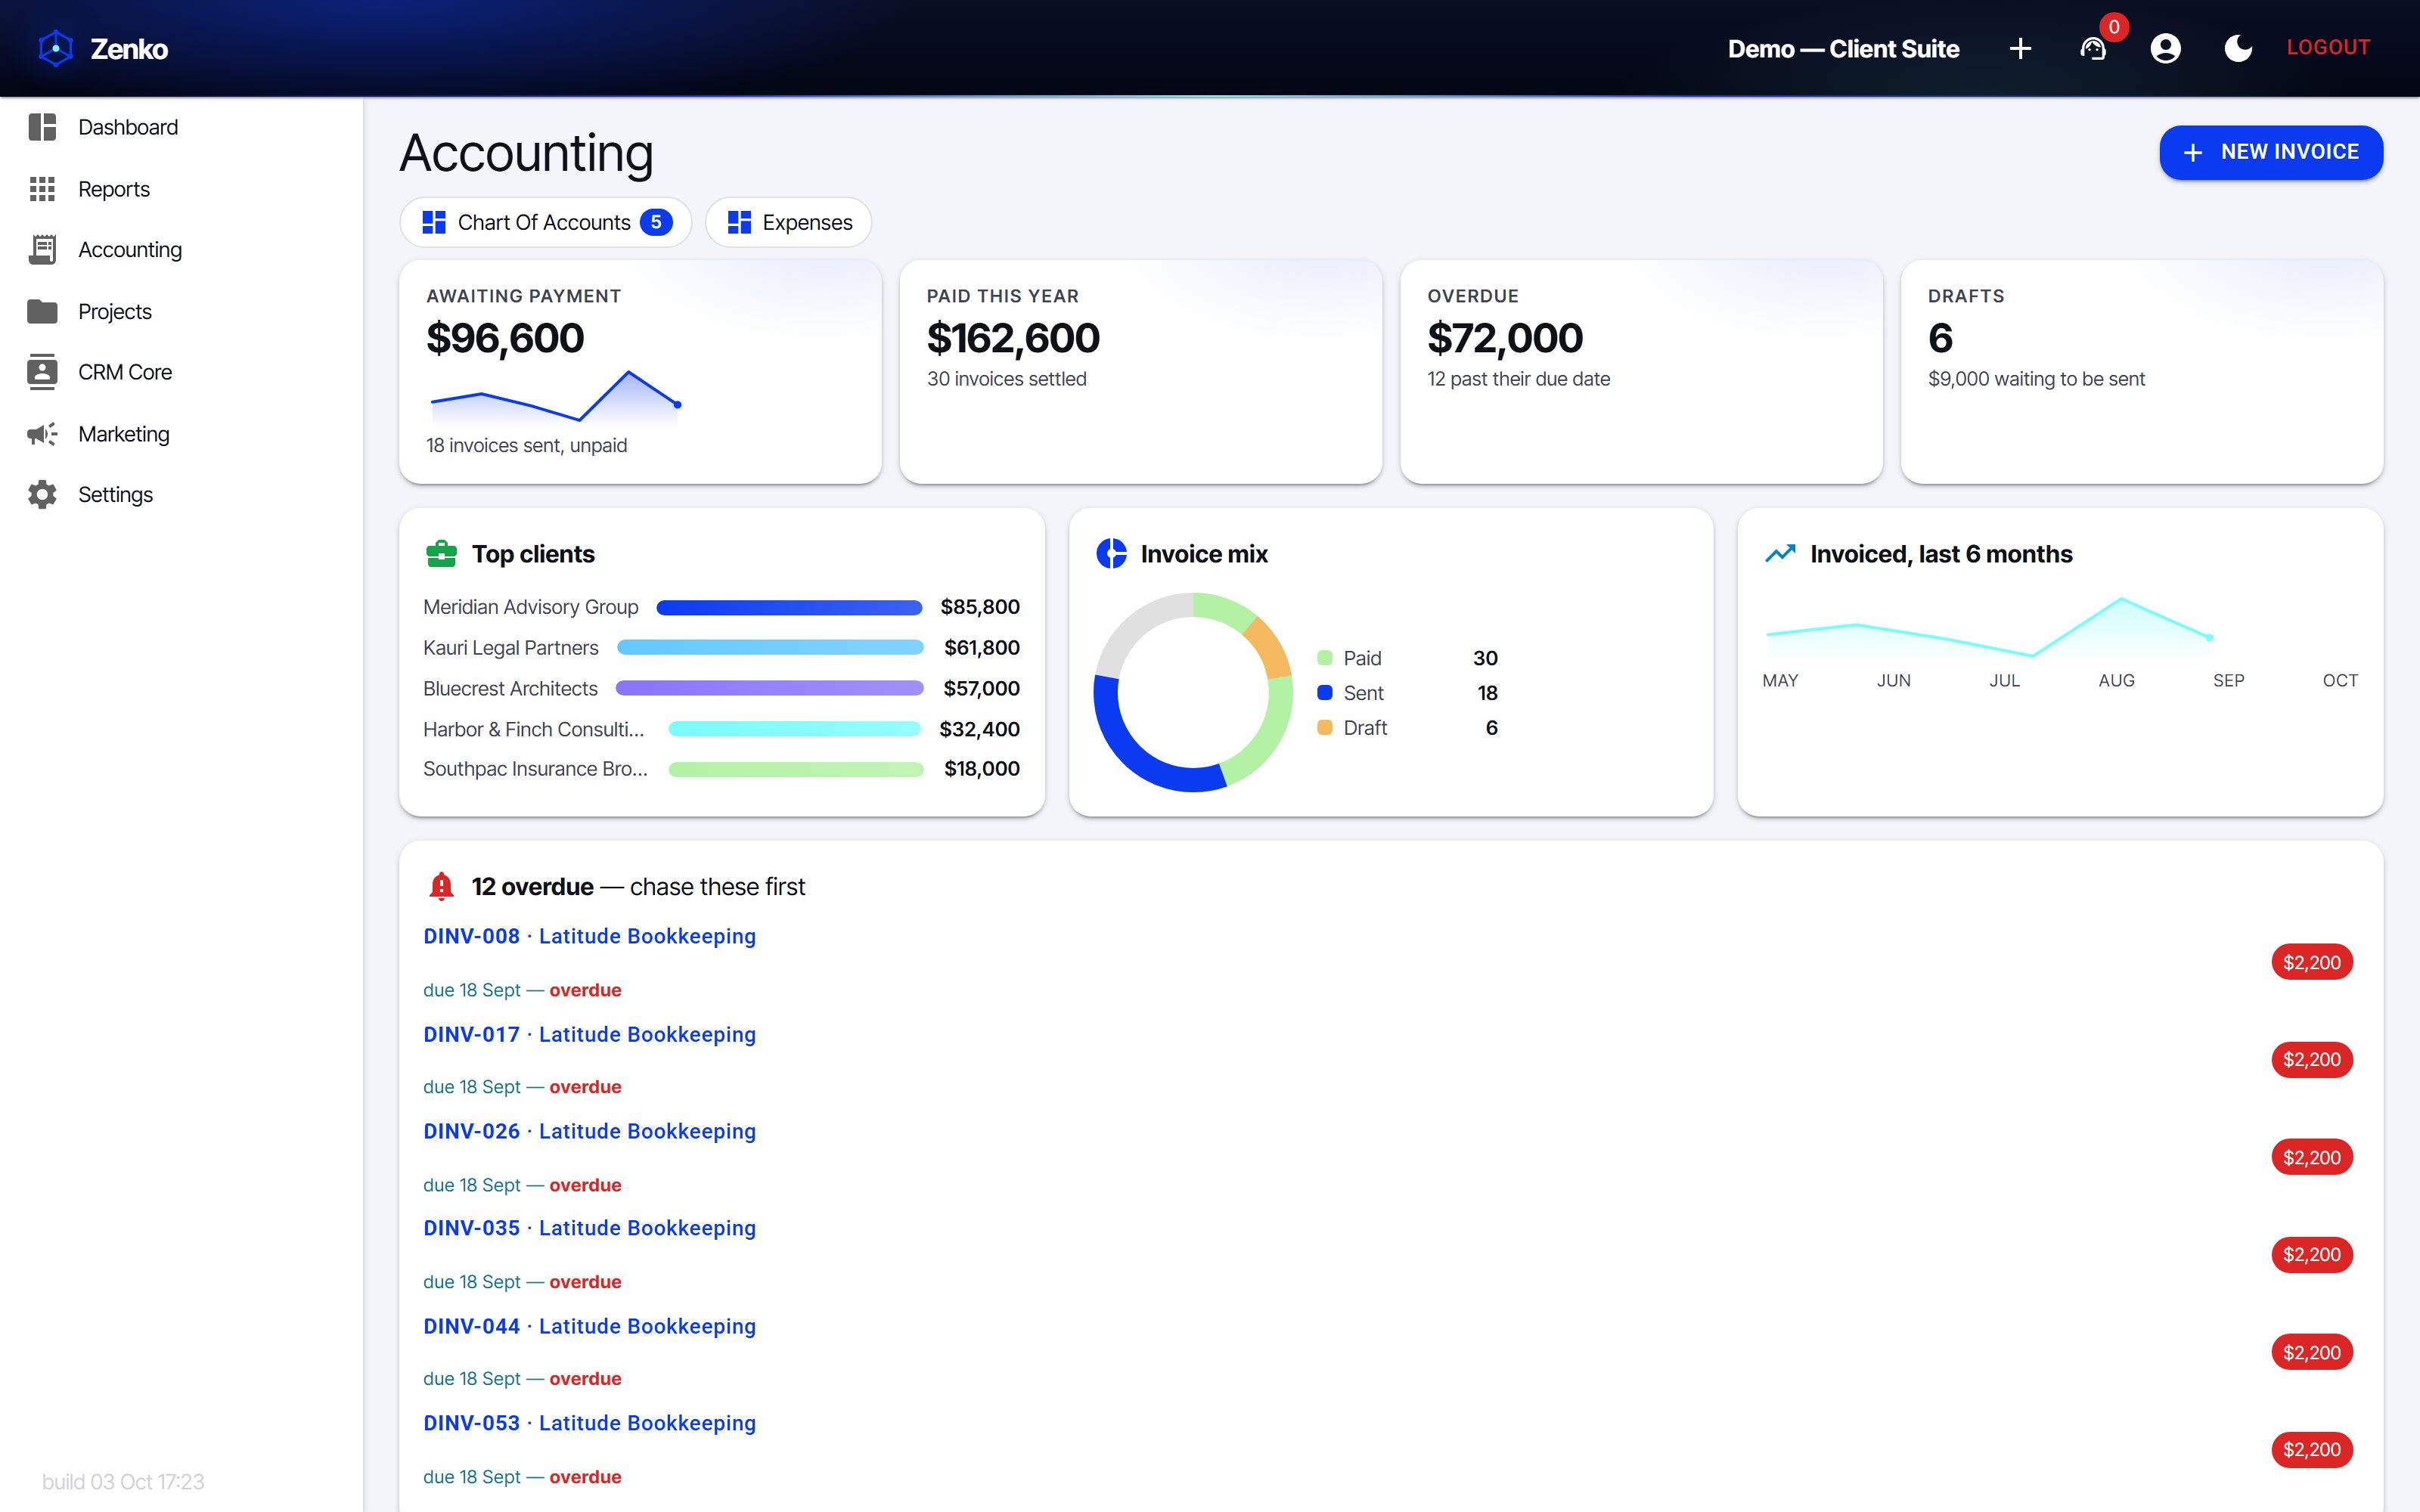Open invoice DINV-026 Latitude Bookkeeping
Viewport: 2420px width, 1512px height.
(x=589, y=1131)
